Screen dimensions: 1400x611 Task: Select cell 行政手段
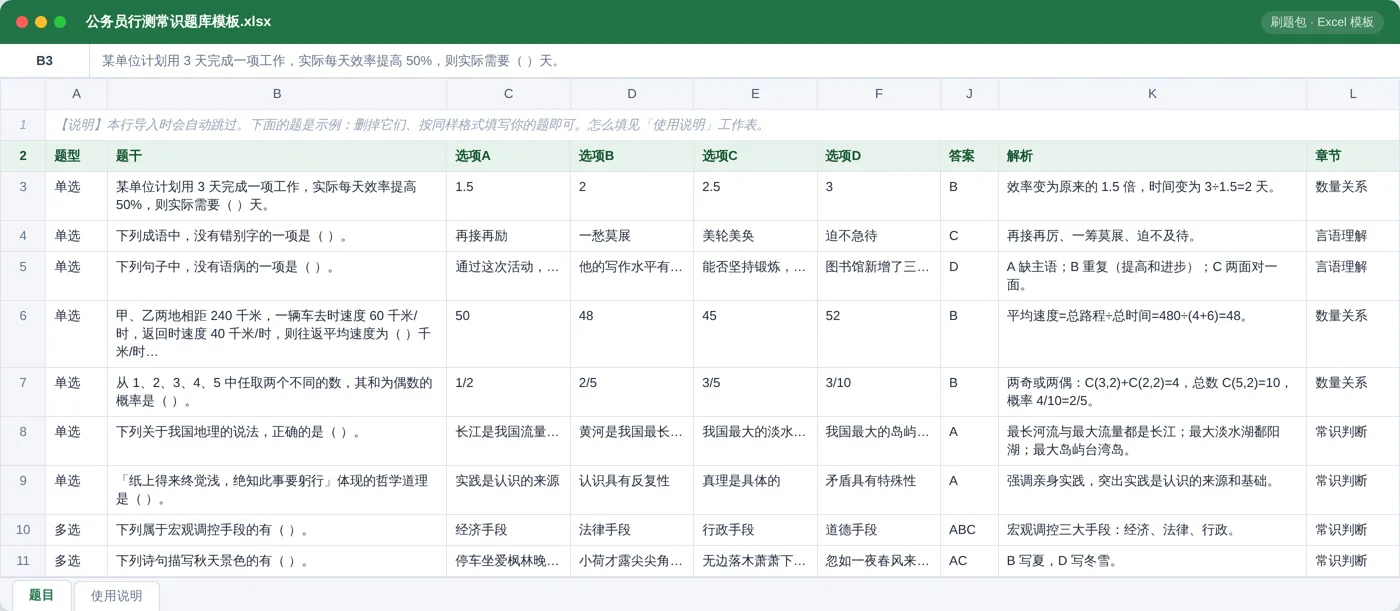(755, 530)
